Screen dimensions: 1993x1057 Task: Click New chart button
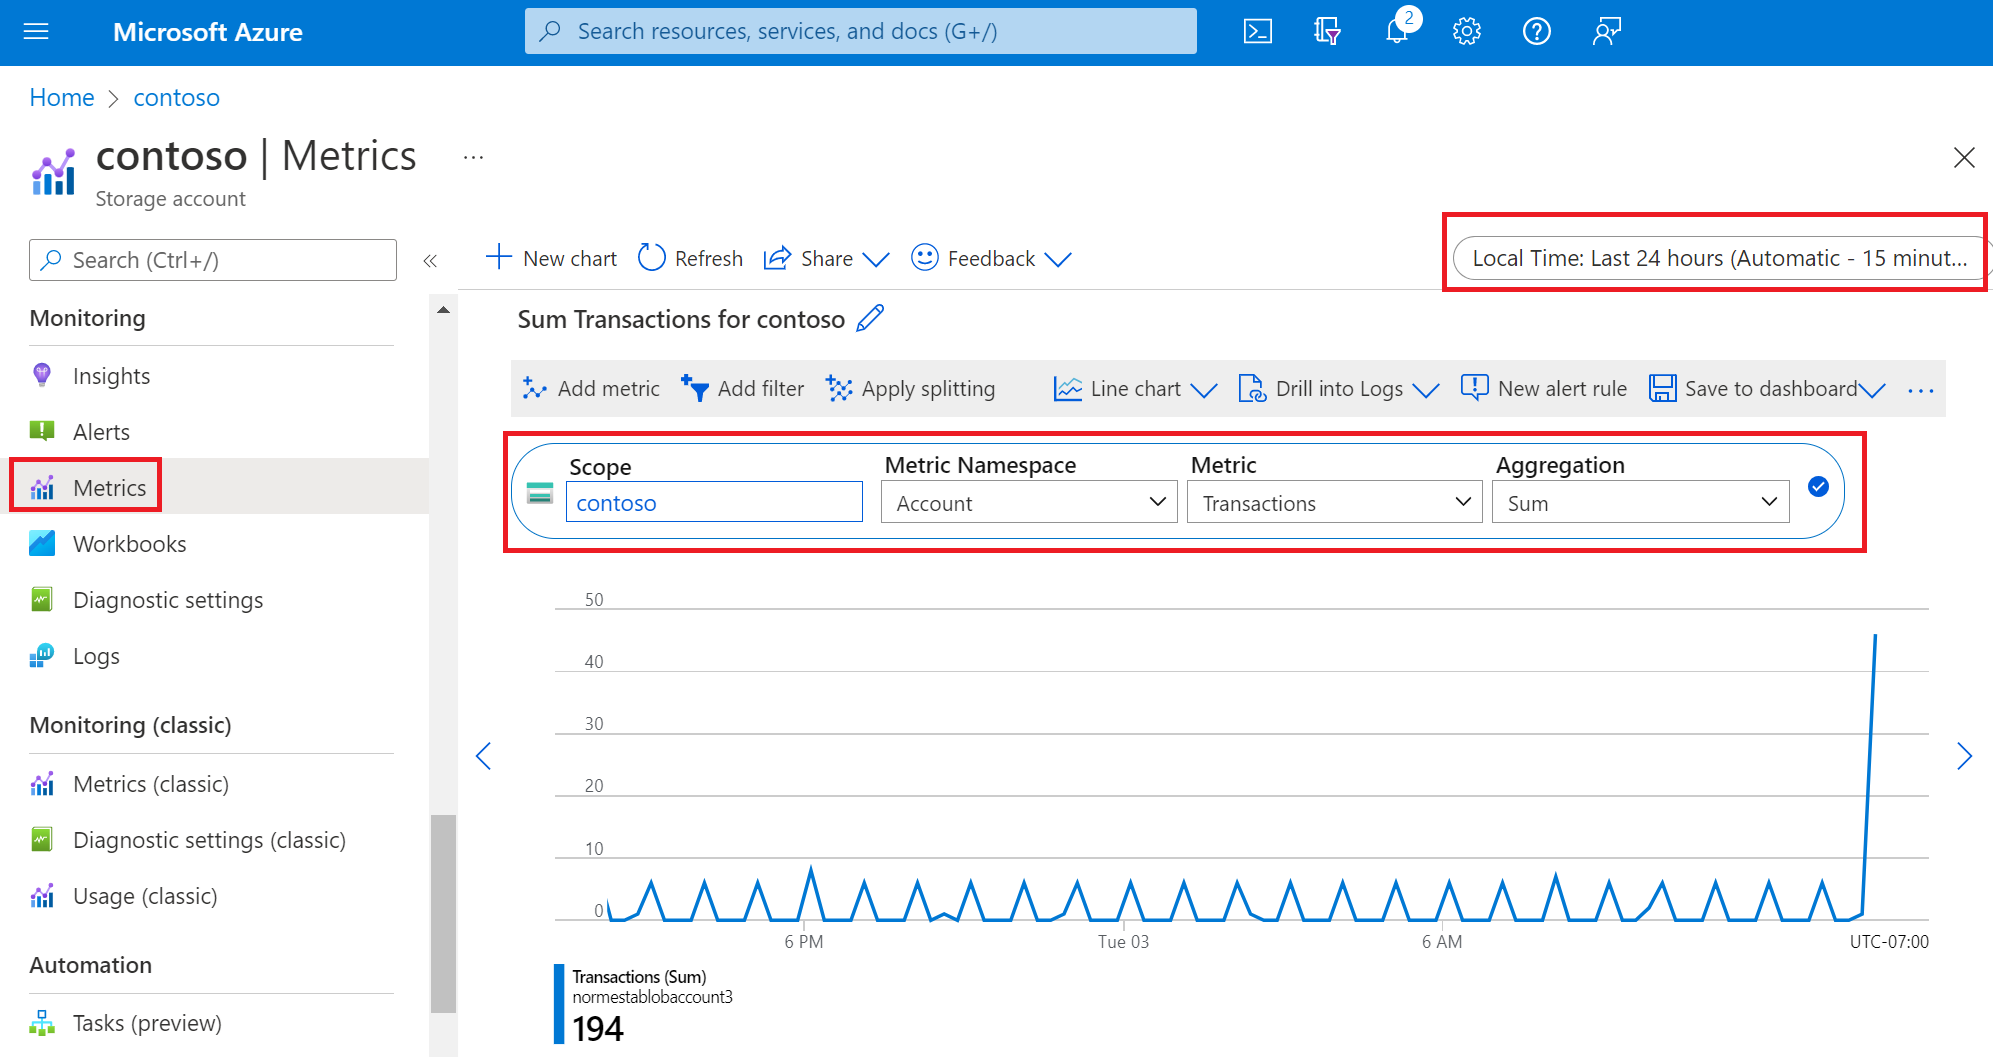[x=551, y=258]
